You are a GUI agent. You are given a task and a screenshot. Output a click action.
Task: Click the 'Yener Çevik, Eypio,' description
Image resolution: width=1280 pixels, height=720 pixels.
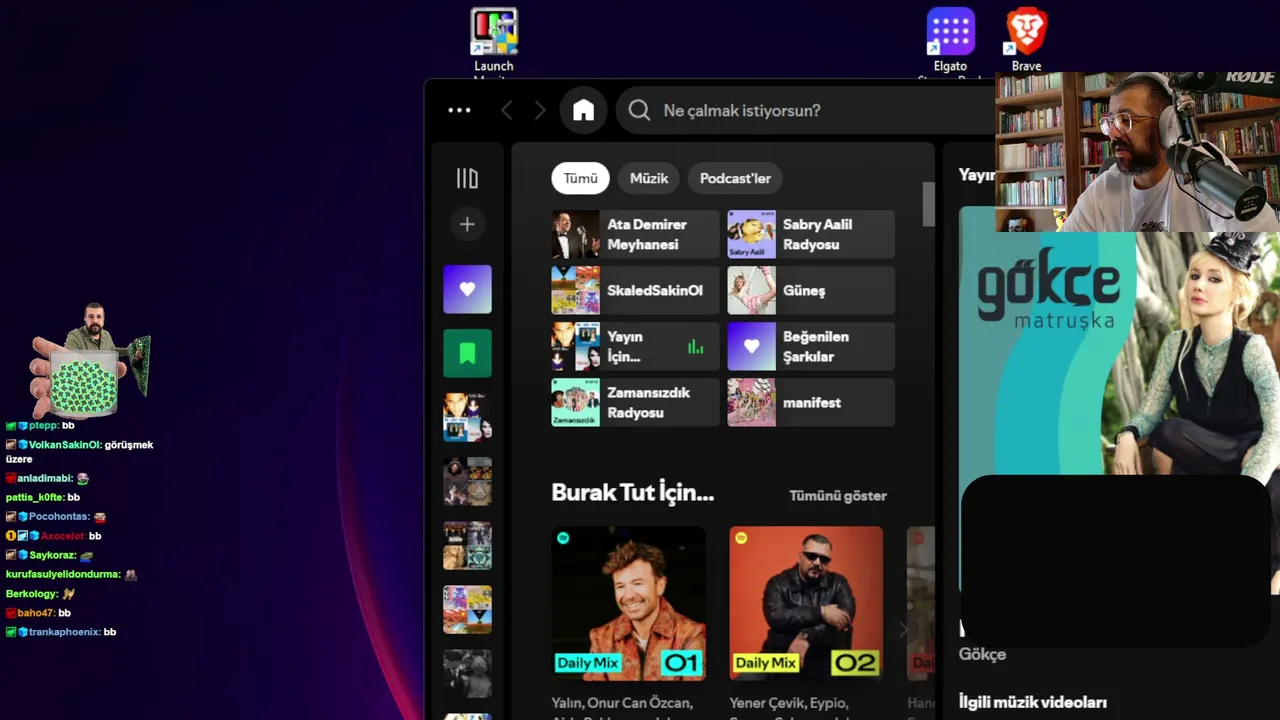click(x=789, y=703)
